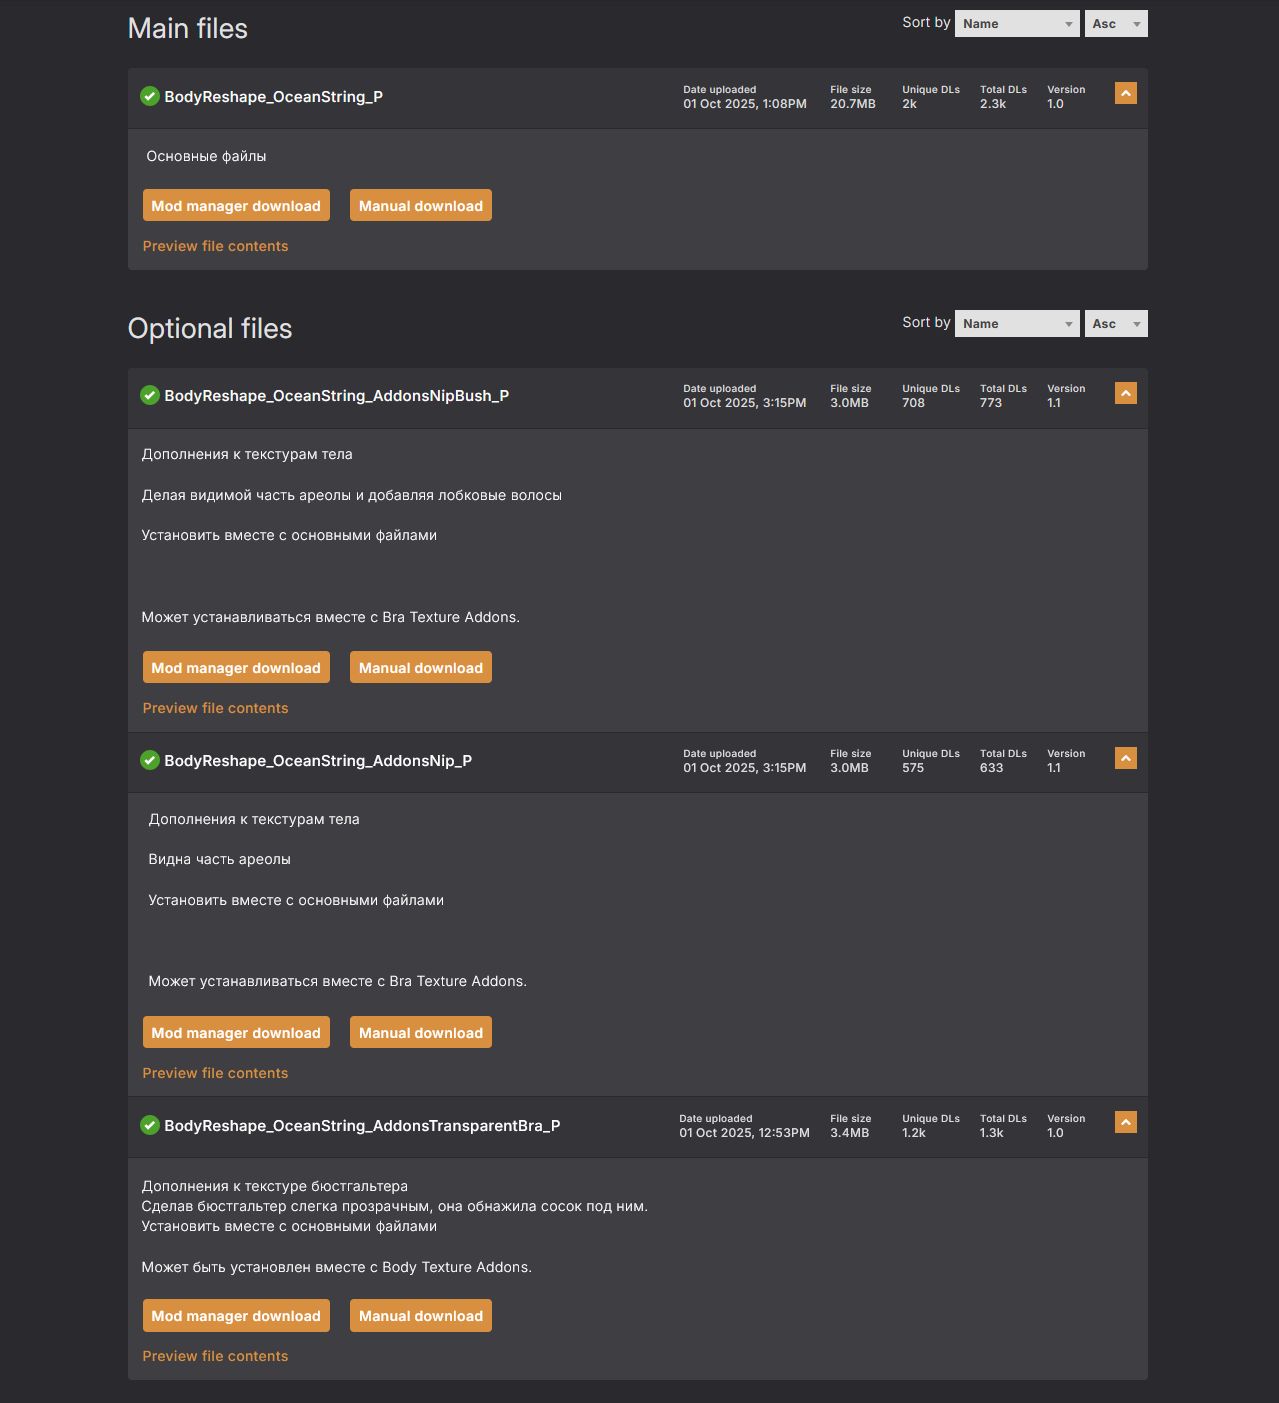The height and width of the screenshot is (1403, 1279).
Task: Click green checkmark beside AddonsNipBush_P file
Action: 150,396
